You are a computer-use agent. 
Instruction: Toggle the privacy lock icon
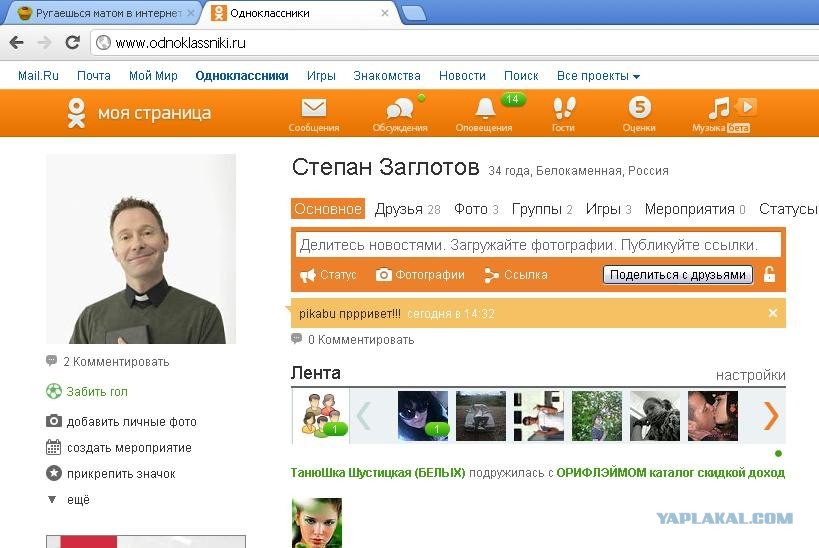click(769, 274)
